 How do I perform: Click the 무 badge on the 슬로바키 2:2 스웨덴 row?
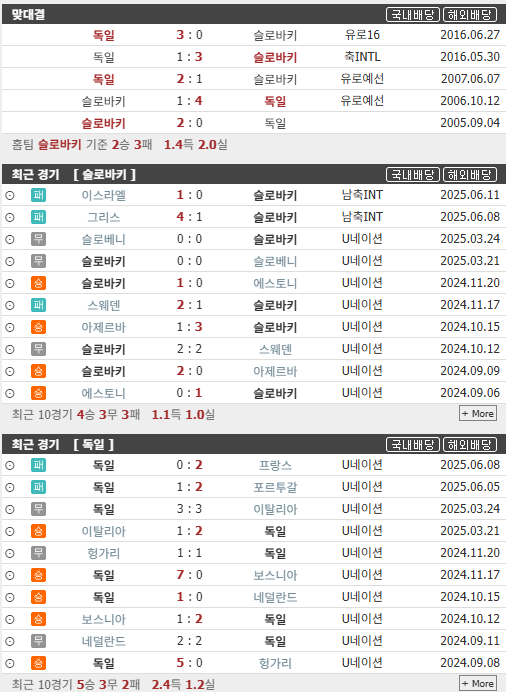point(38,349)
